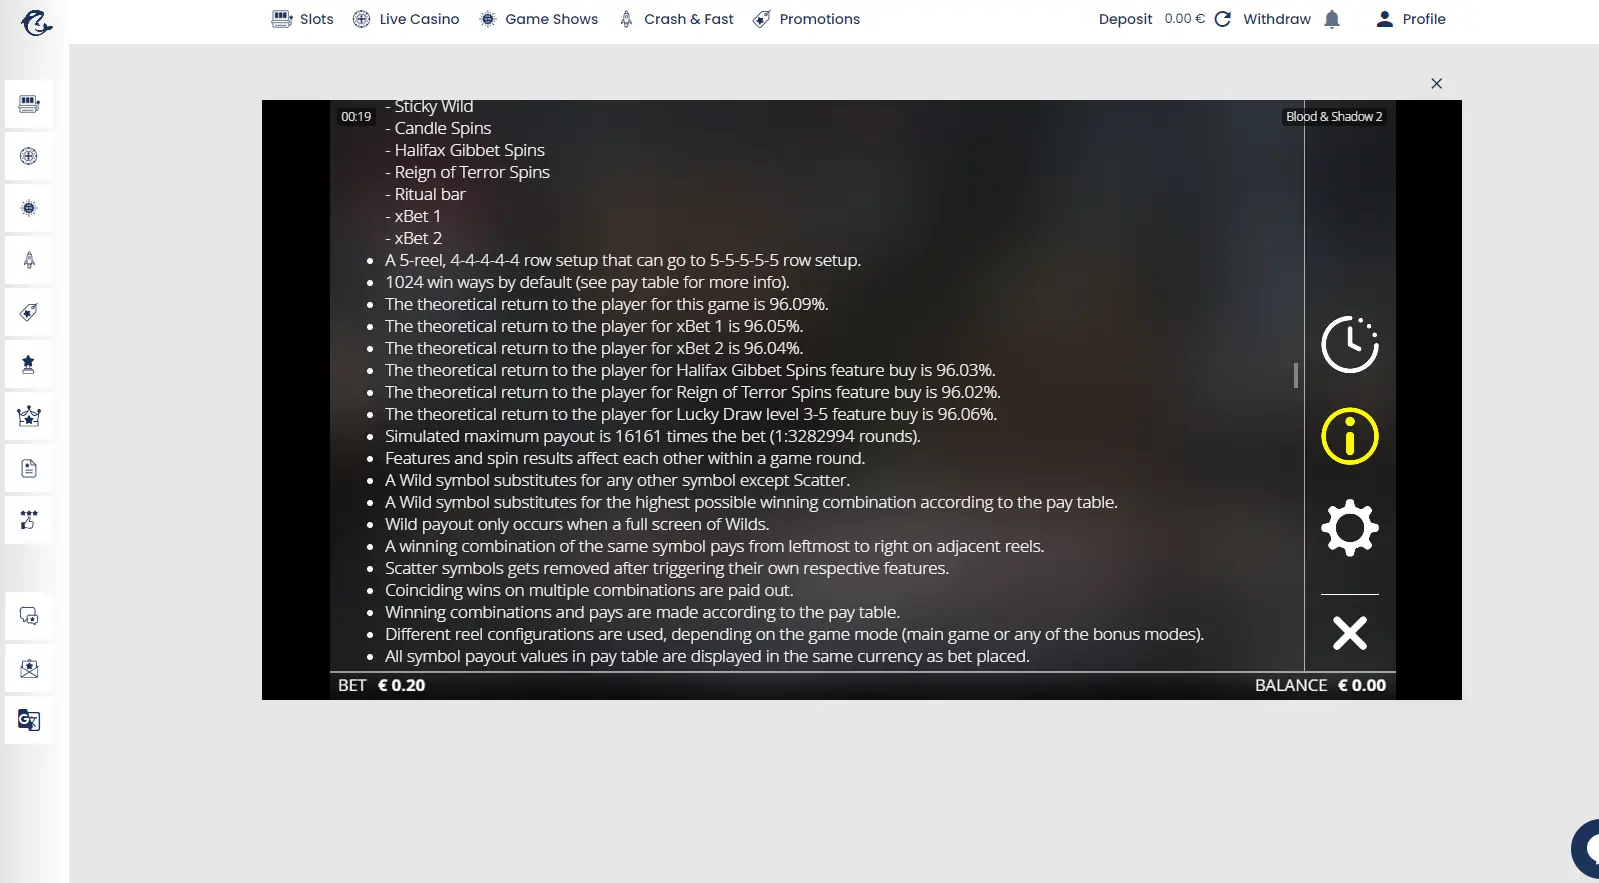1599x883 pixels.
Task: Click the rocket icon in left sidebar
Action: (x=29, y=260)
